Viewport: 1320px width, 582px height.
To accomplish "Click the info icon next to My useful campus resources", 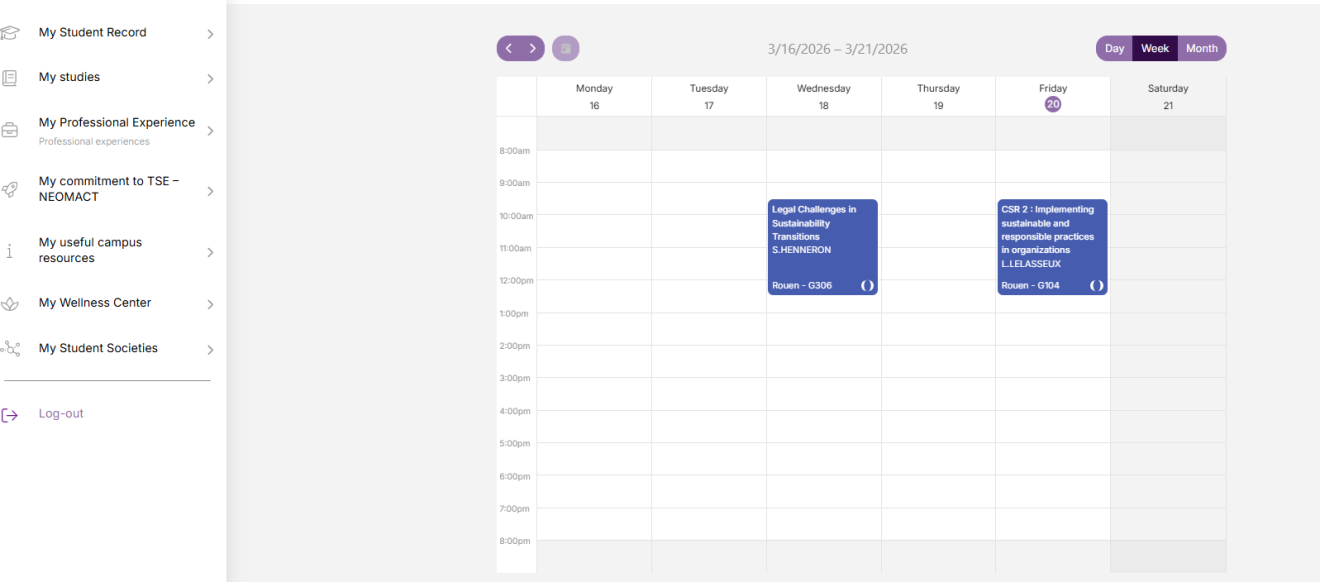I will 11,251.
